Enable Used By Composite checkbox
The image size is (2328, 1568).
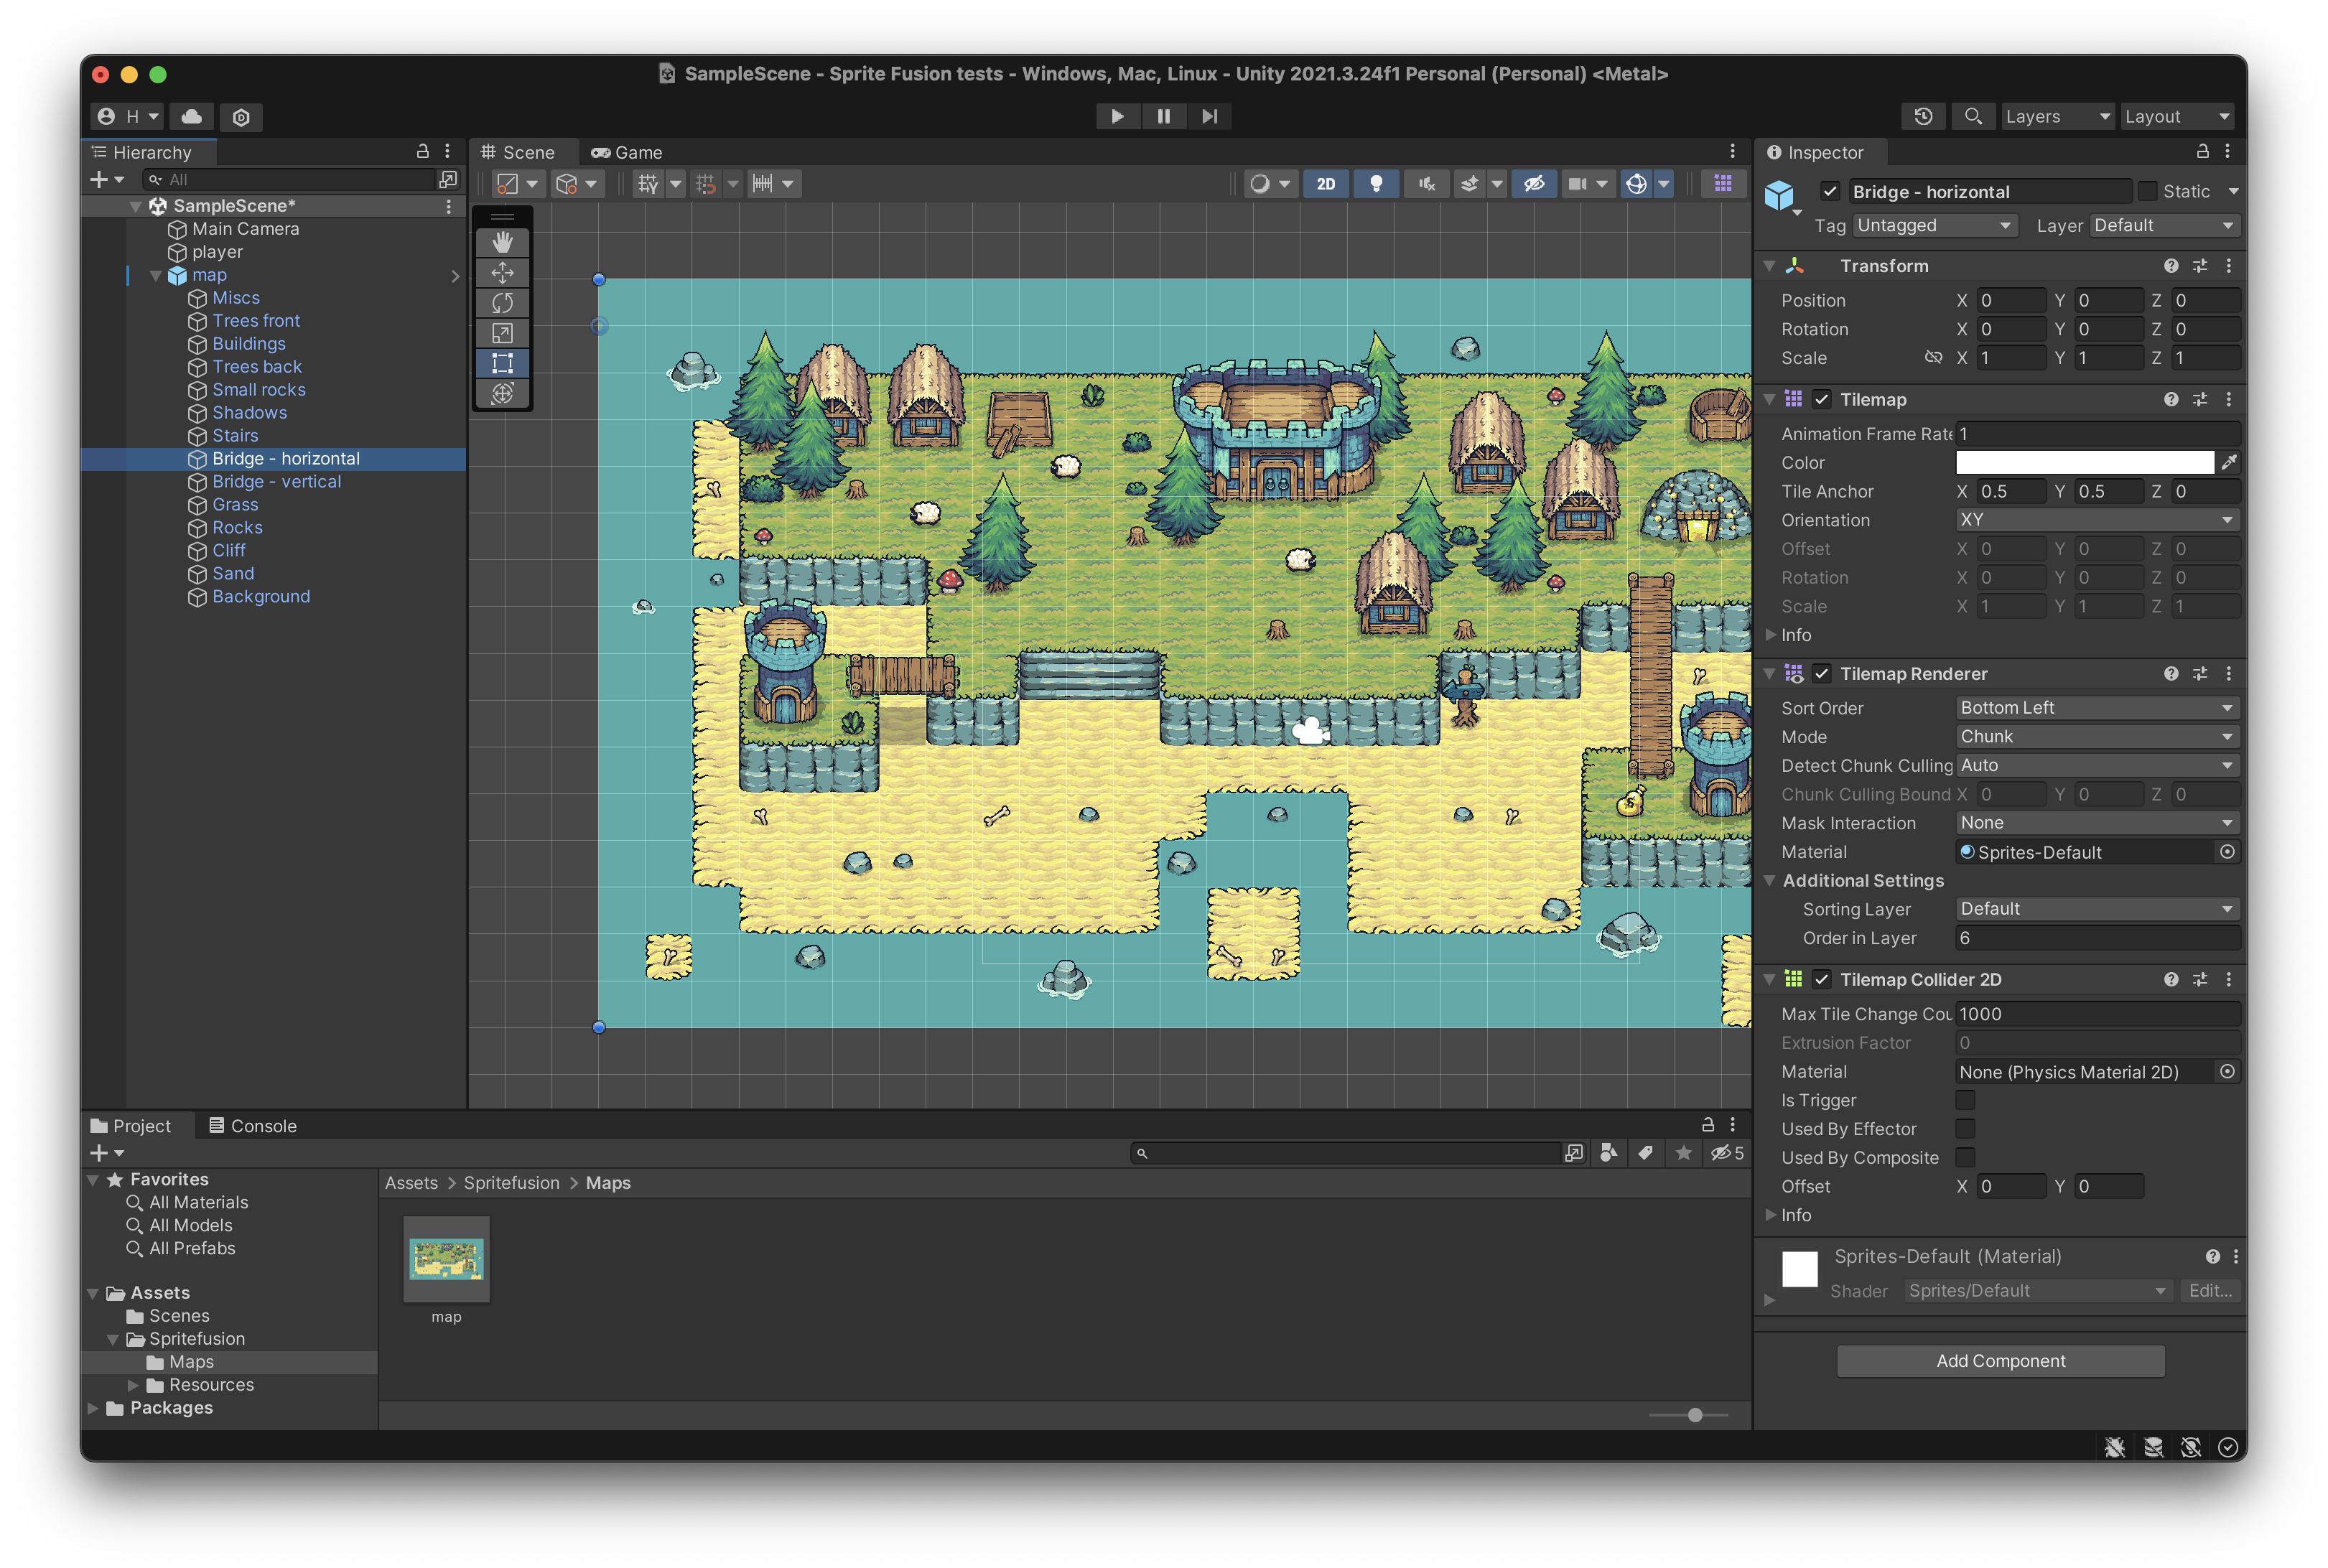point(1965,1158)
